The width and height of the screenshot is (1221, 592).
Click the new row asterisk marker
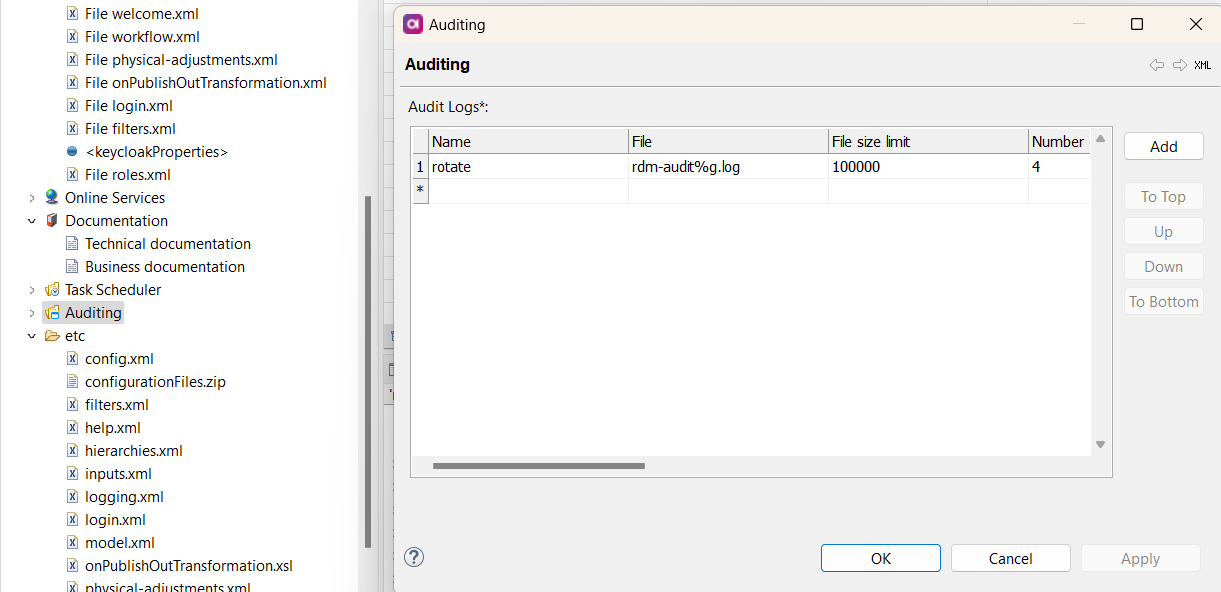(x=420, y=190)
